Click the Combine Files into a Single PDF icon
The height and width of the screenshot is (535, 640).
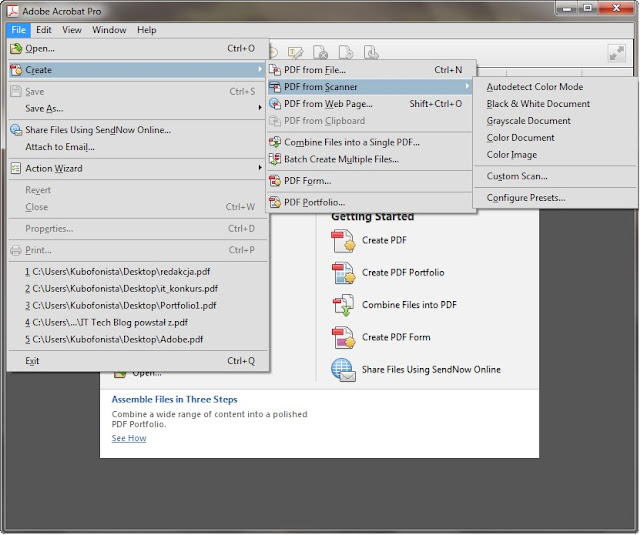[275, 142]
